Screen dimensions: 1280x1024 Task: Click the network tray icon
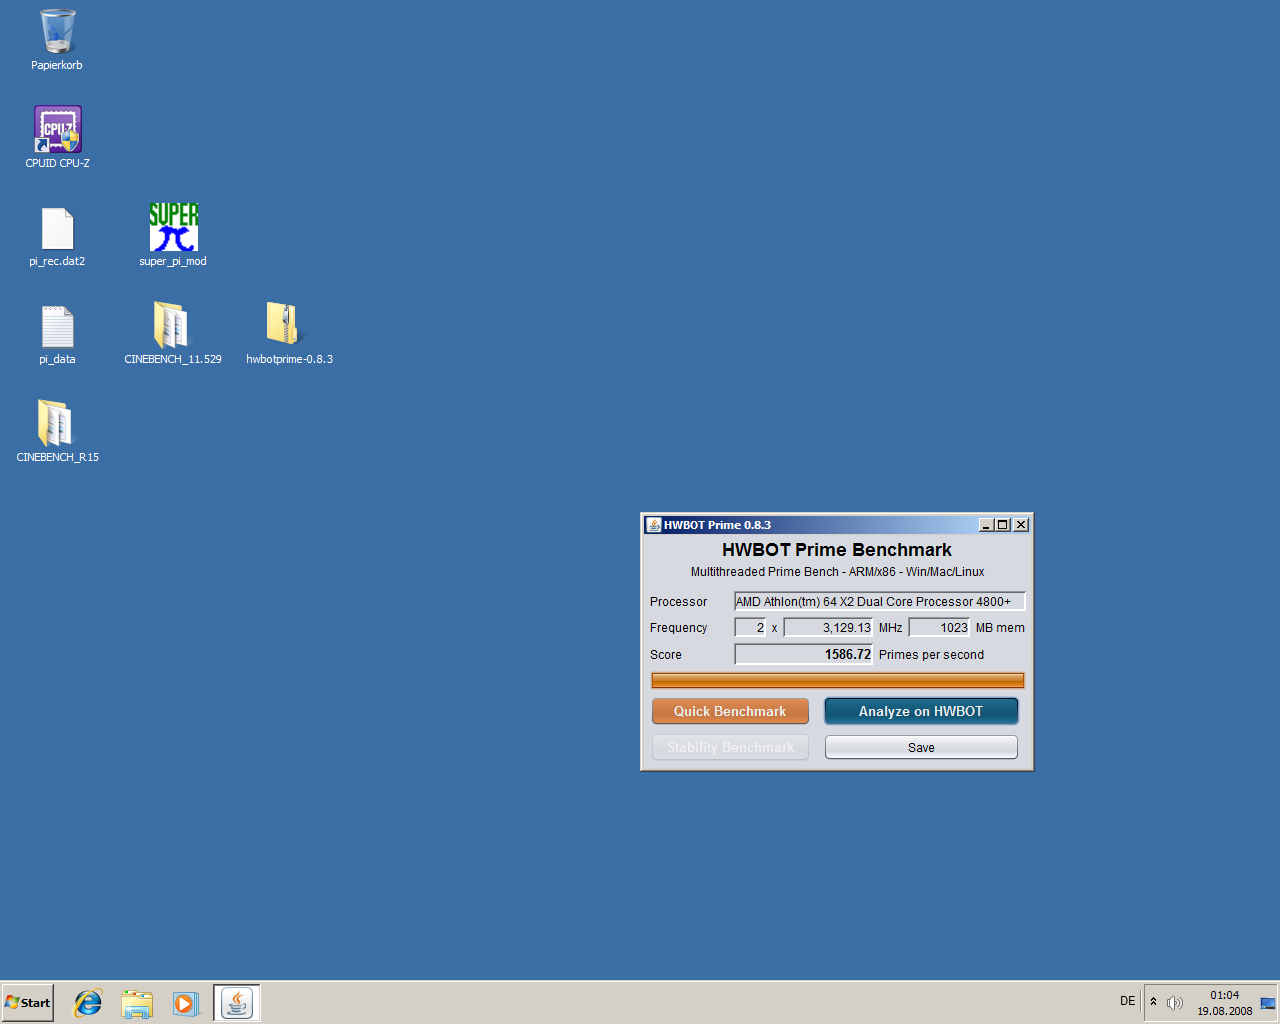point(1268,1003)
